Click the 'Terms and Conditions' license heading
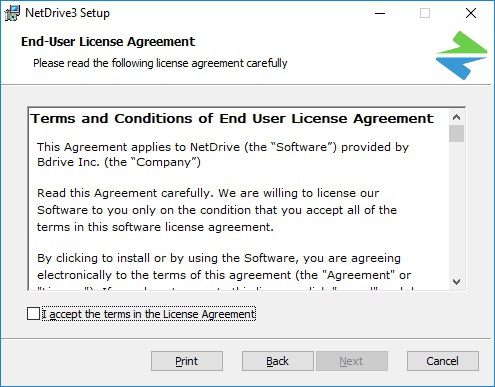This screenshot has height=387, width=495. (x=232, y=118)
